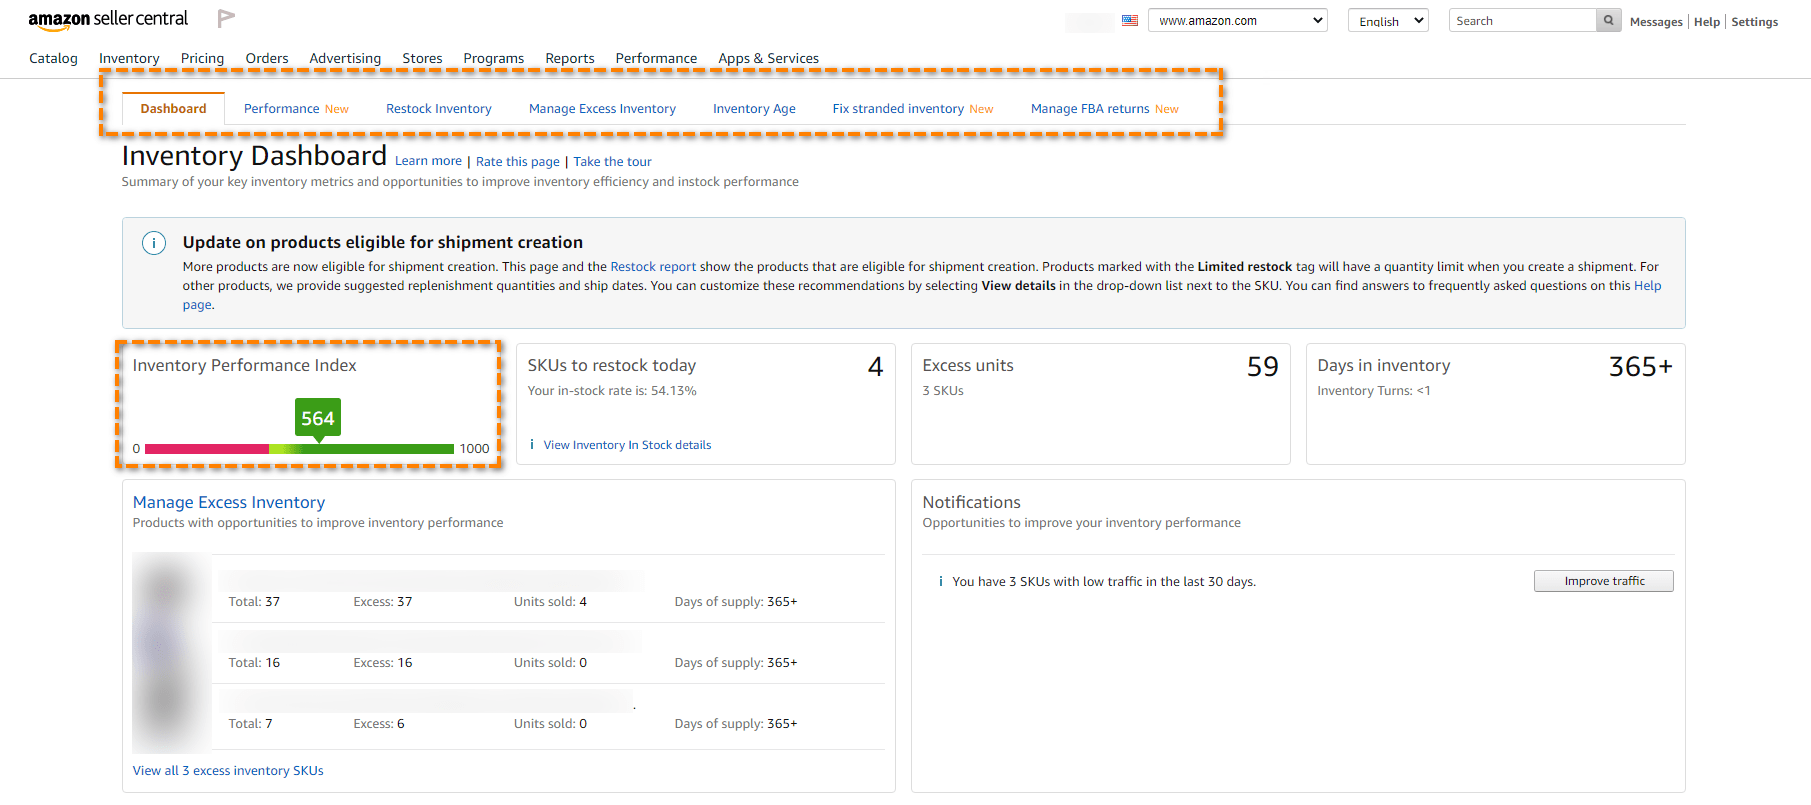
Task: Switch to the Inventory Age tab
Action: pos(754,108)
